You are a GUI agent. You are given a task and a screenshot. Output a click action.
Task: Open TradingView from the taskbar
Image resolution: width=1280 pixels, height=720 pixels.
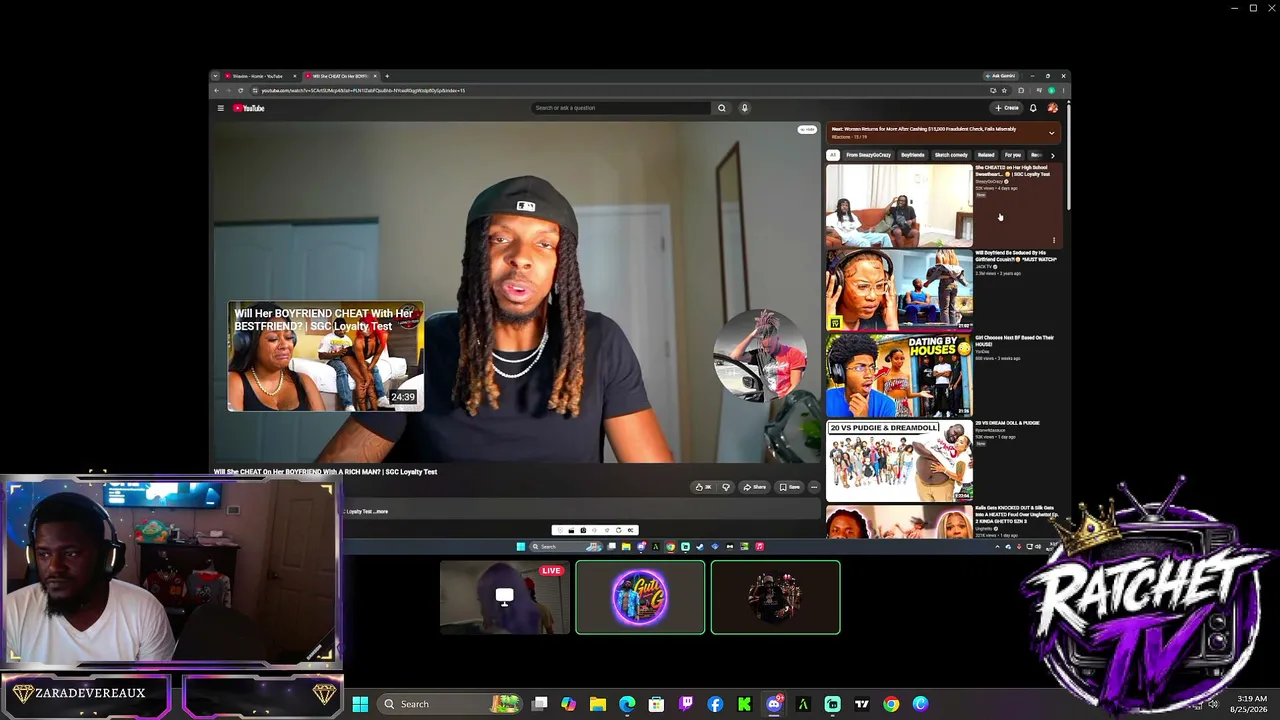[861, 704]
